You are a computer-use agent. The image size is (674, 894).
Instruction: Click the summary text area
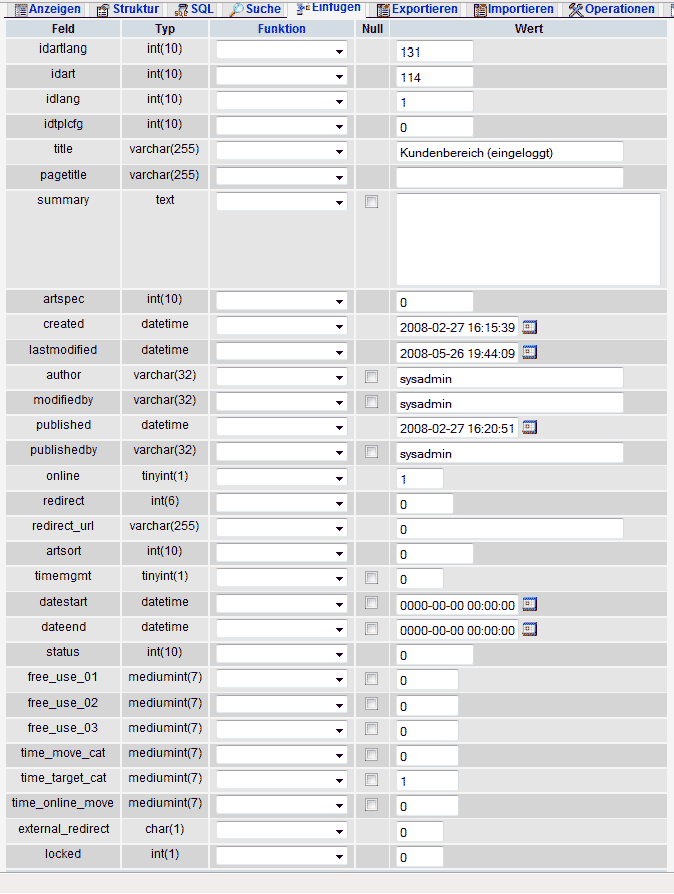pos(528,240)
